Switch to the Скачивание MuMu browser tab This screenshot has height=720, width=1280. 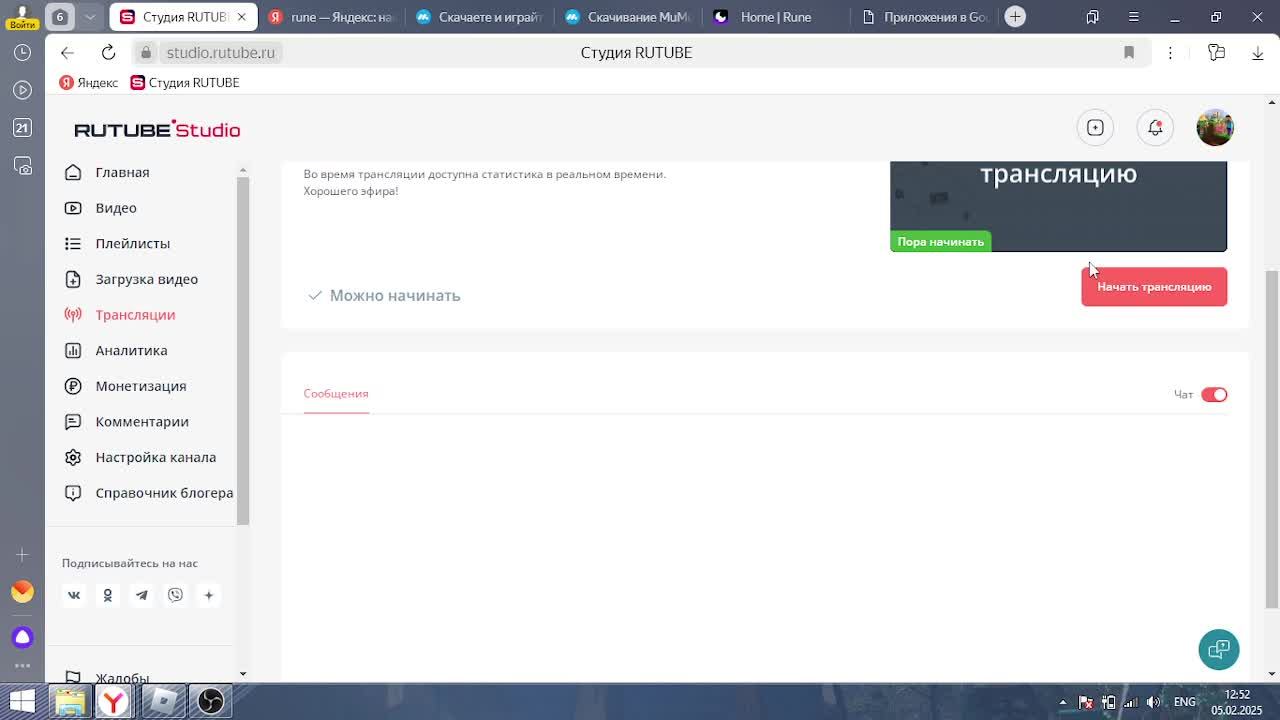[628, 17]
